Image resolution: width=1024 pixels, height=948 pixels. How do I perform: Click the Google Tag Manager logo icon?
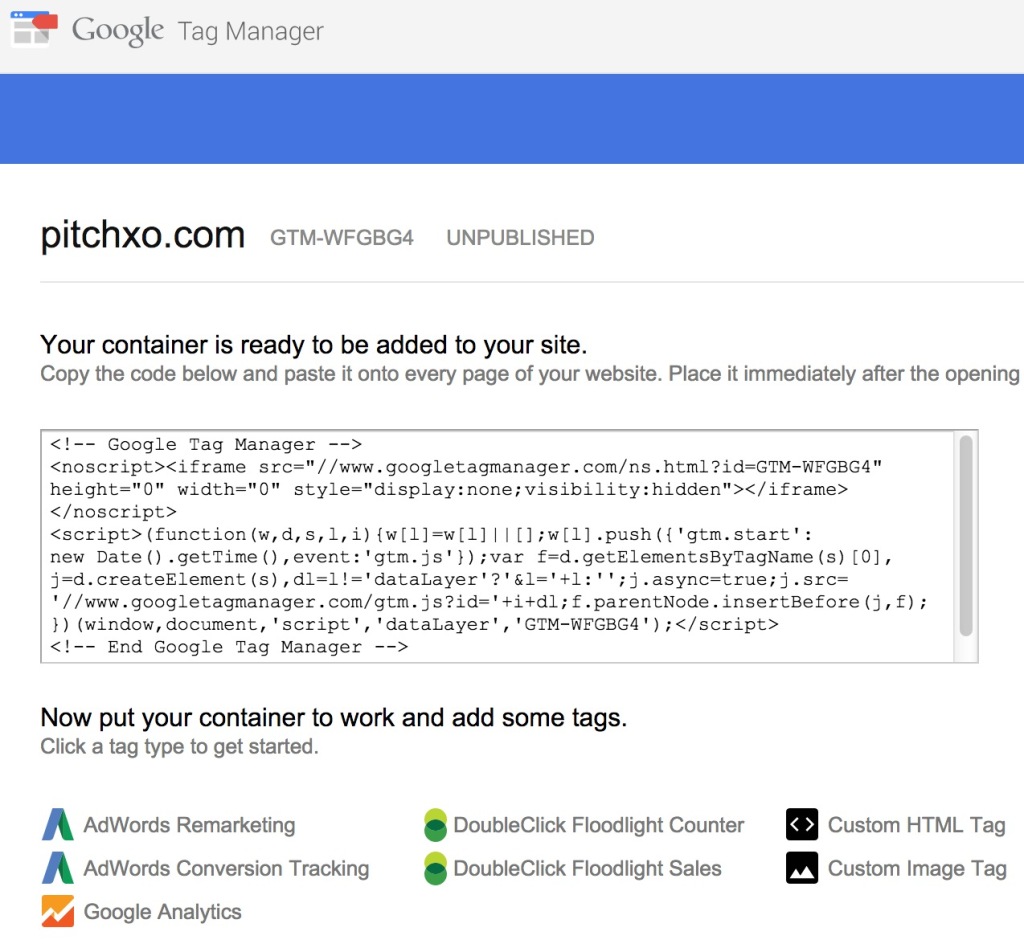tap(35, 29)
